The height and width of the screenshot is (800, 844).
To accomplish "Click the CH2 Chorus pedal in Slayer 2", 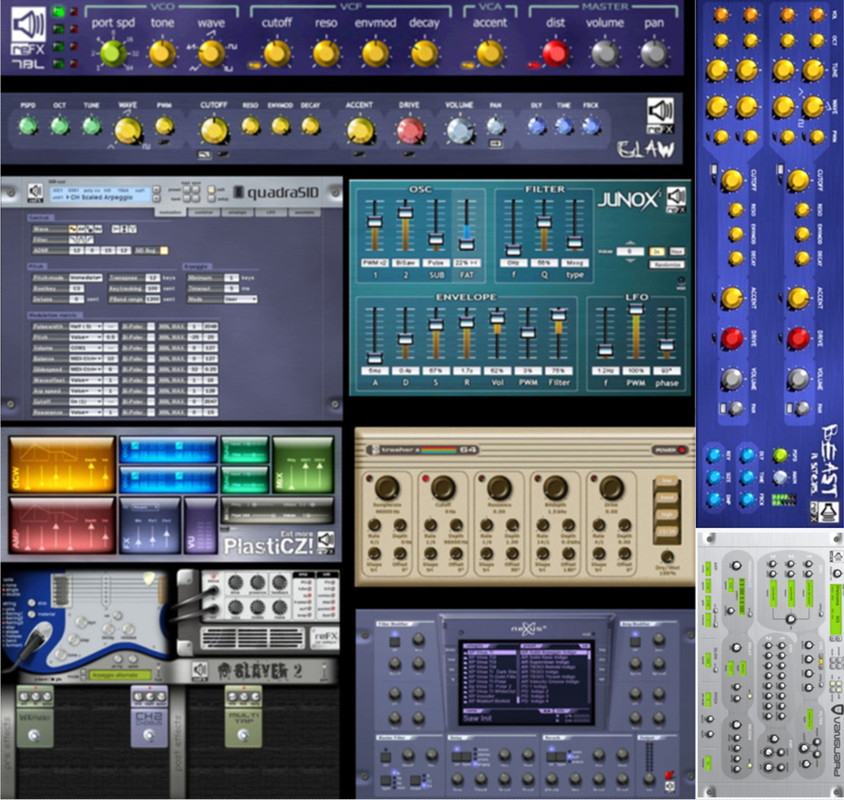I will [149, 717].
